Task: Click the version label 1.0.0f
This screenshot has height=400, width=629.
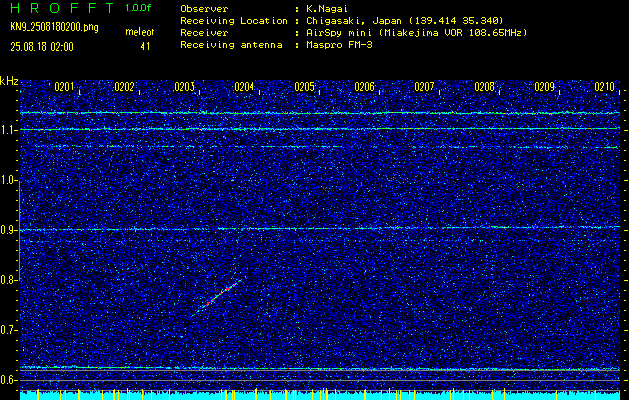Action: pyautogui.click(x=138, y=8)
